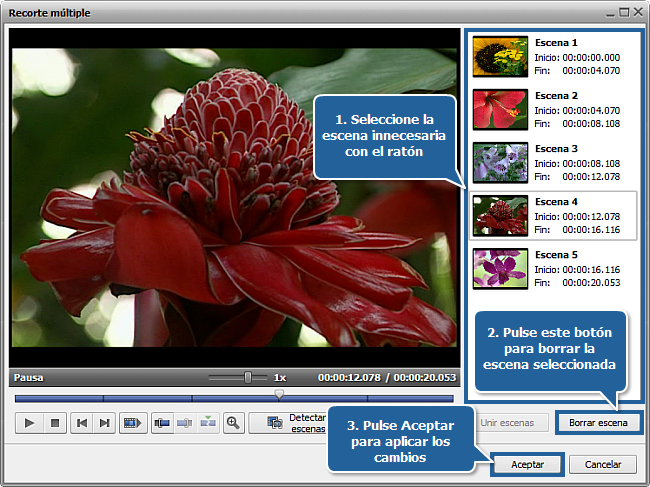This screenshot has width=650, height=487.
Task: Click the Cancelar button
Action: (x=603, y=464)
